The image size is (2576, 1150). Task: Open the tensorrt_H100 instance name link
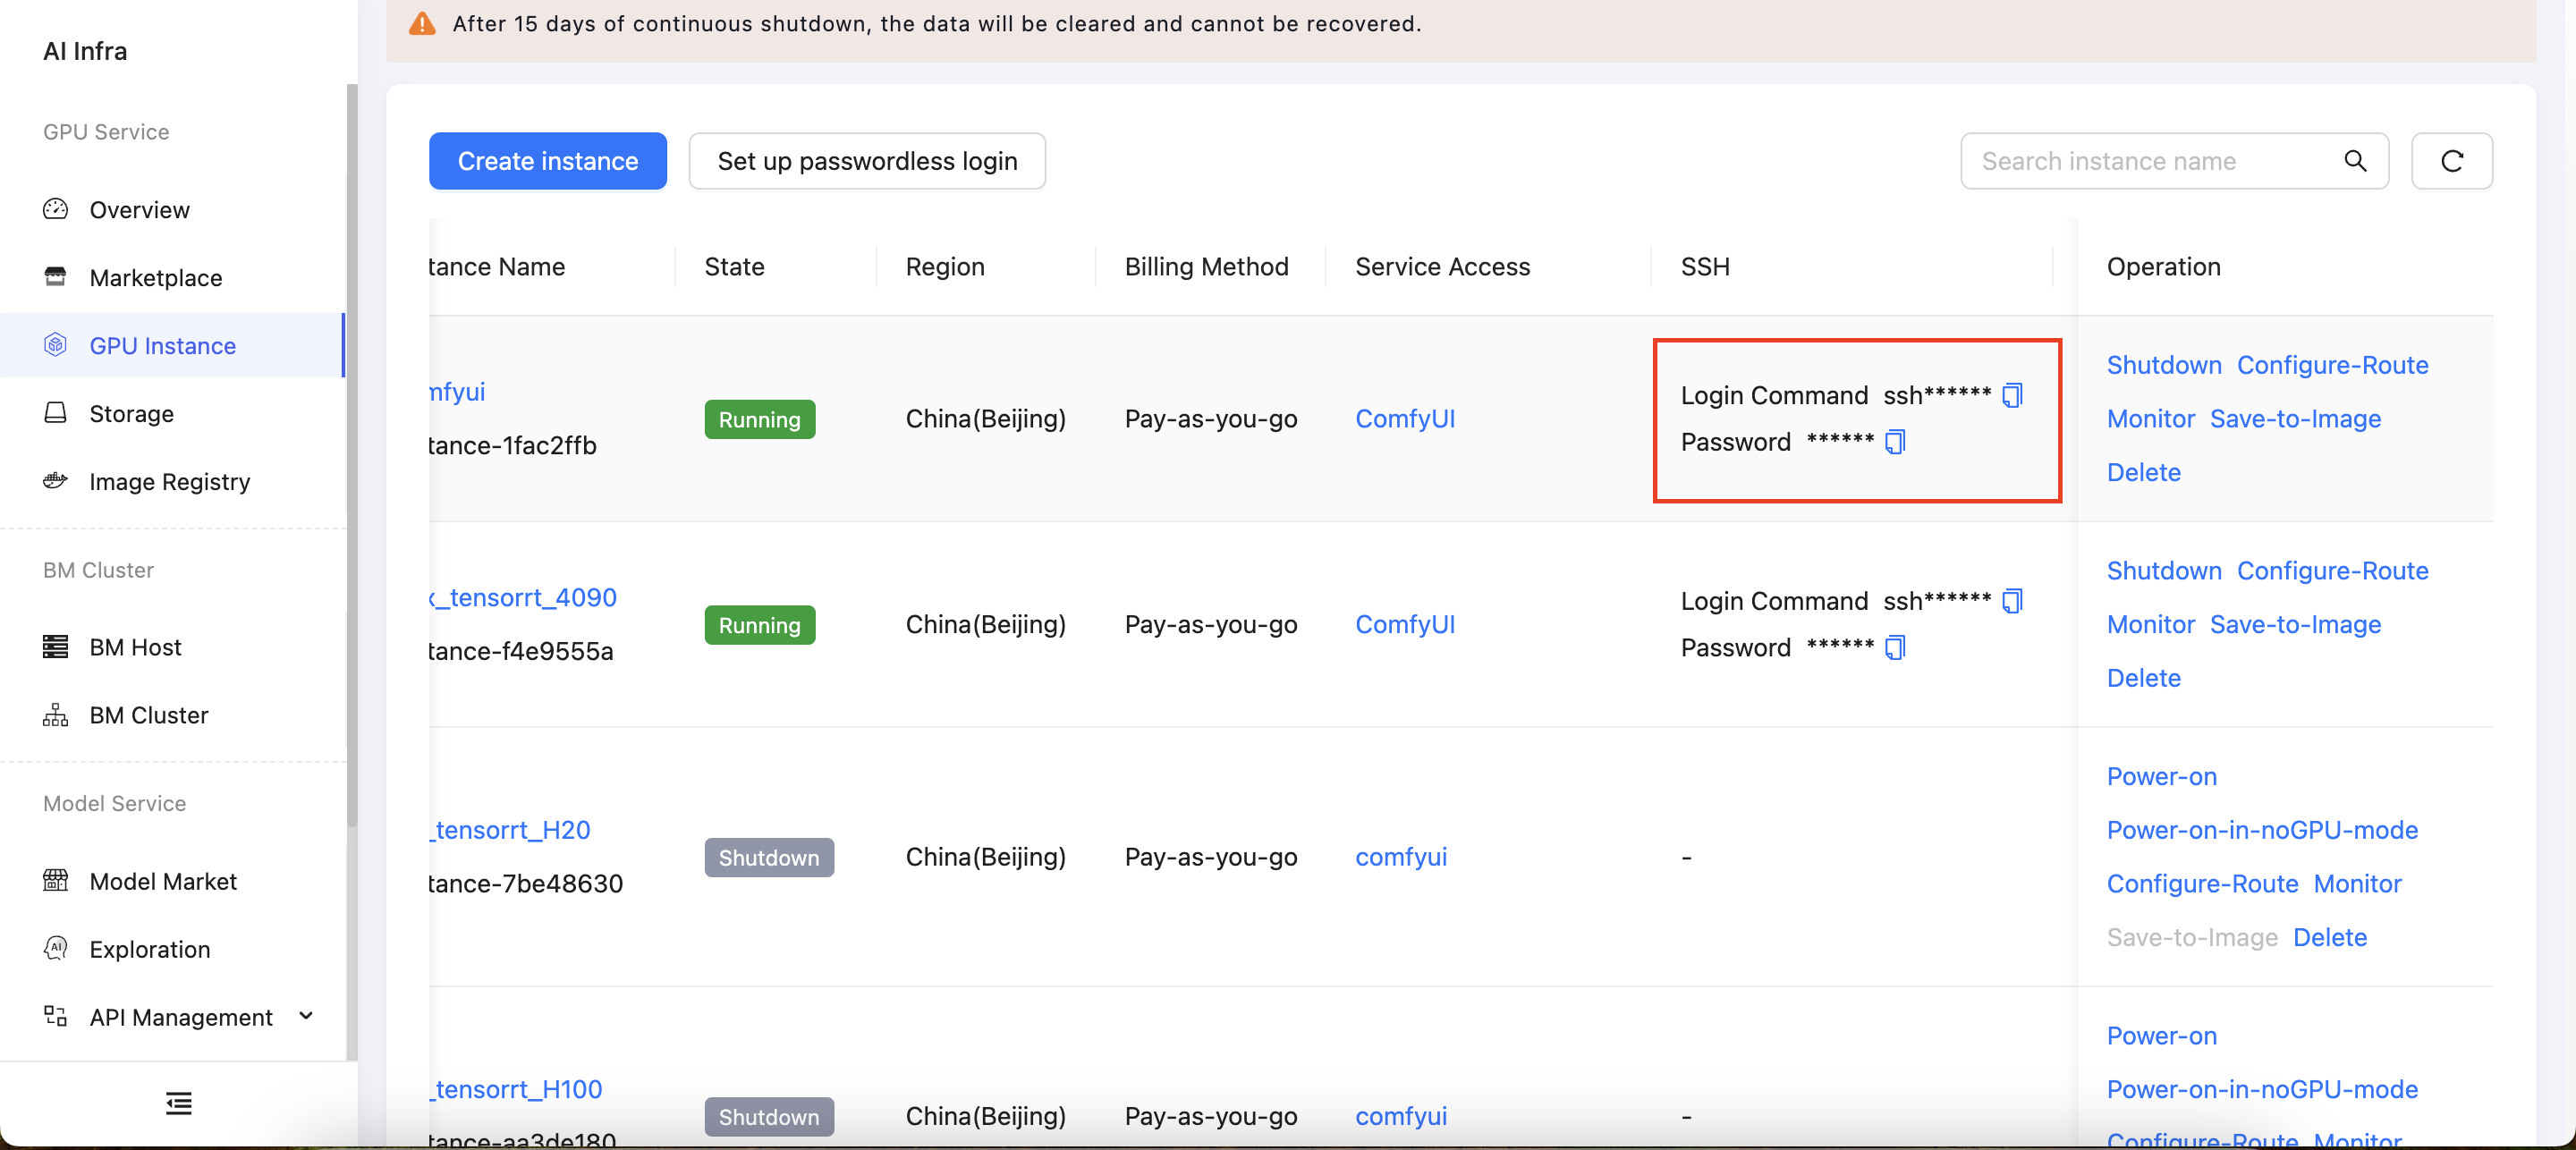point(516,1090)
